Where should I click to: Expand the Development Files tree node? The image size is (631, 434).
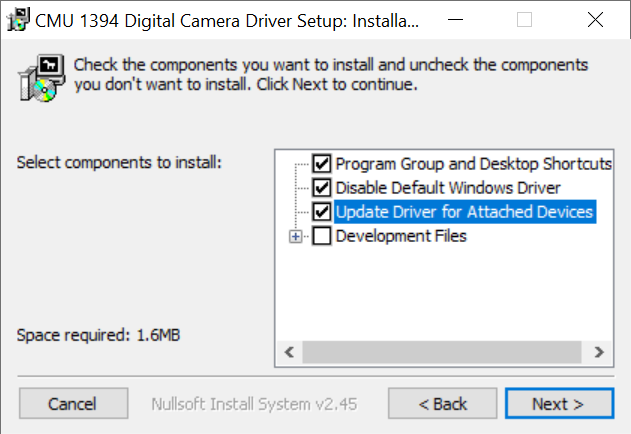coord(295,236)
